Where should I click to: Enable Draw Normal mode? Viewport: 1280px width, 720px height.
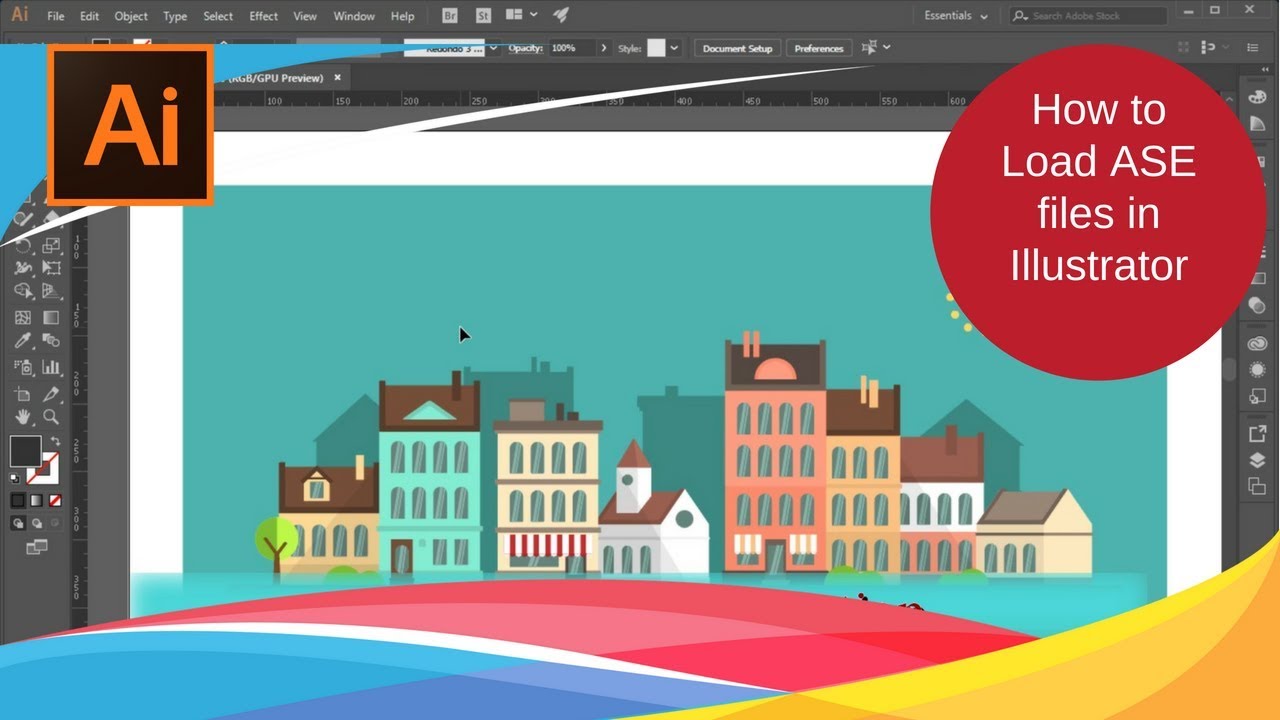click(x=18, y=523)
